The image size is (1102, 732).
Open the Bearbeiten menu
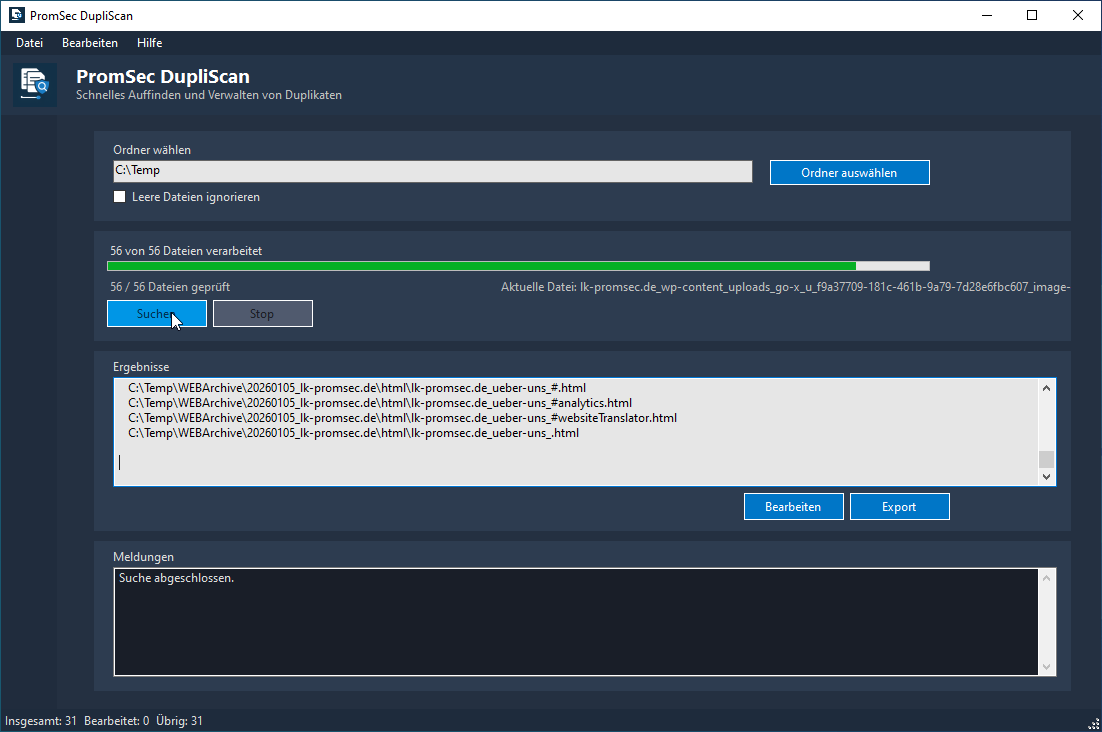[90, 43]
